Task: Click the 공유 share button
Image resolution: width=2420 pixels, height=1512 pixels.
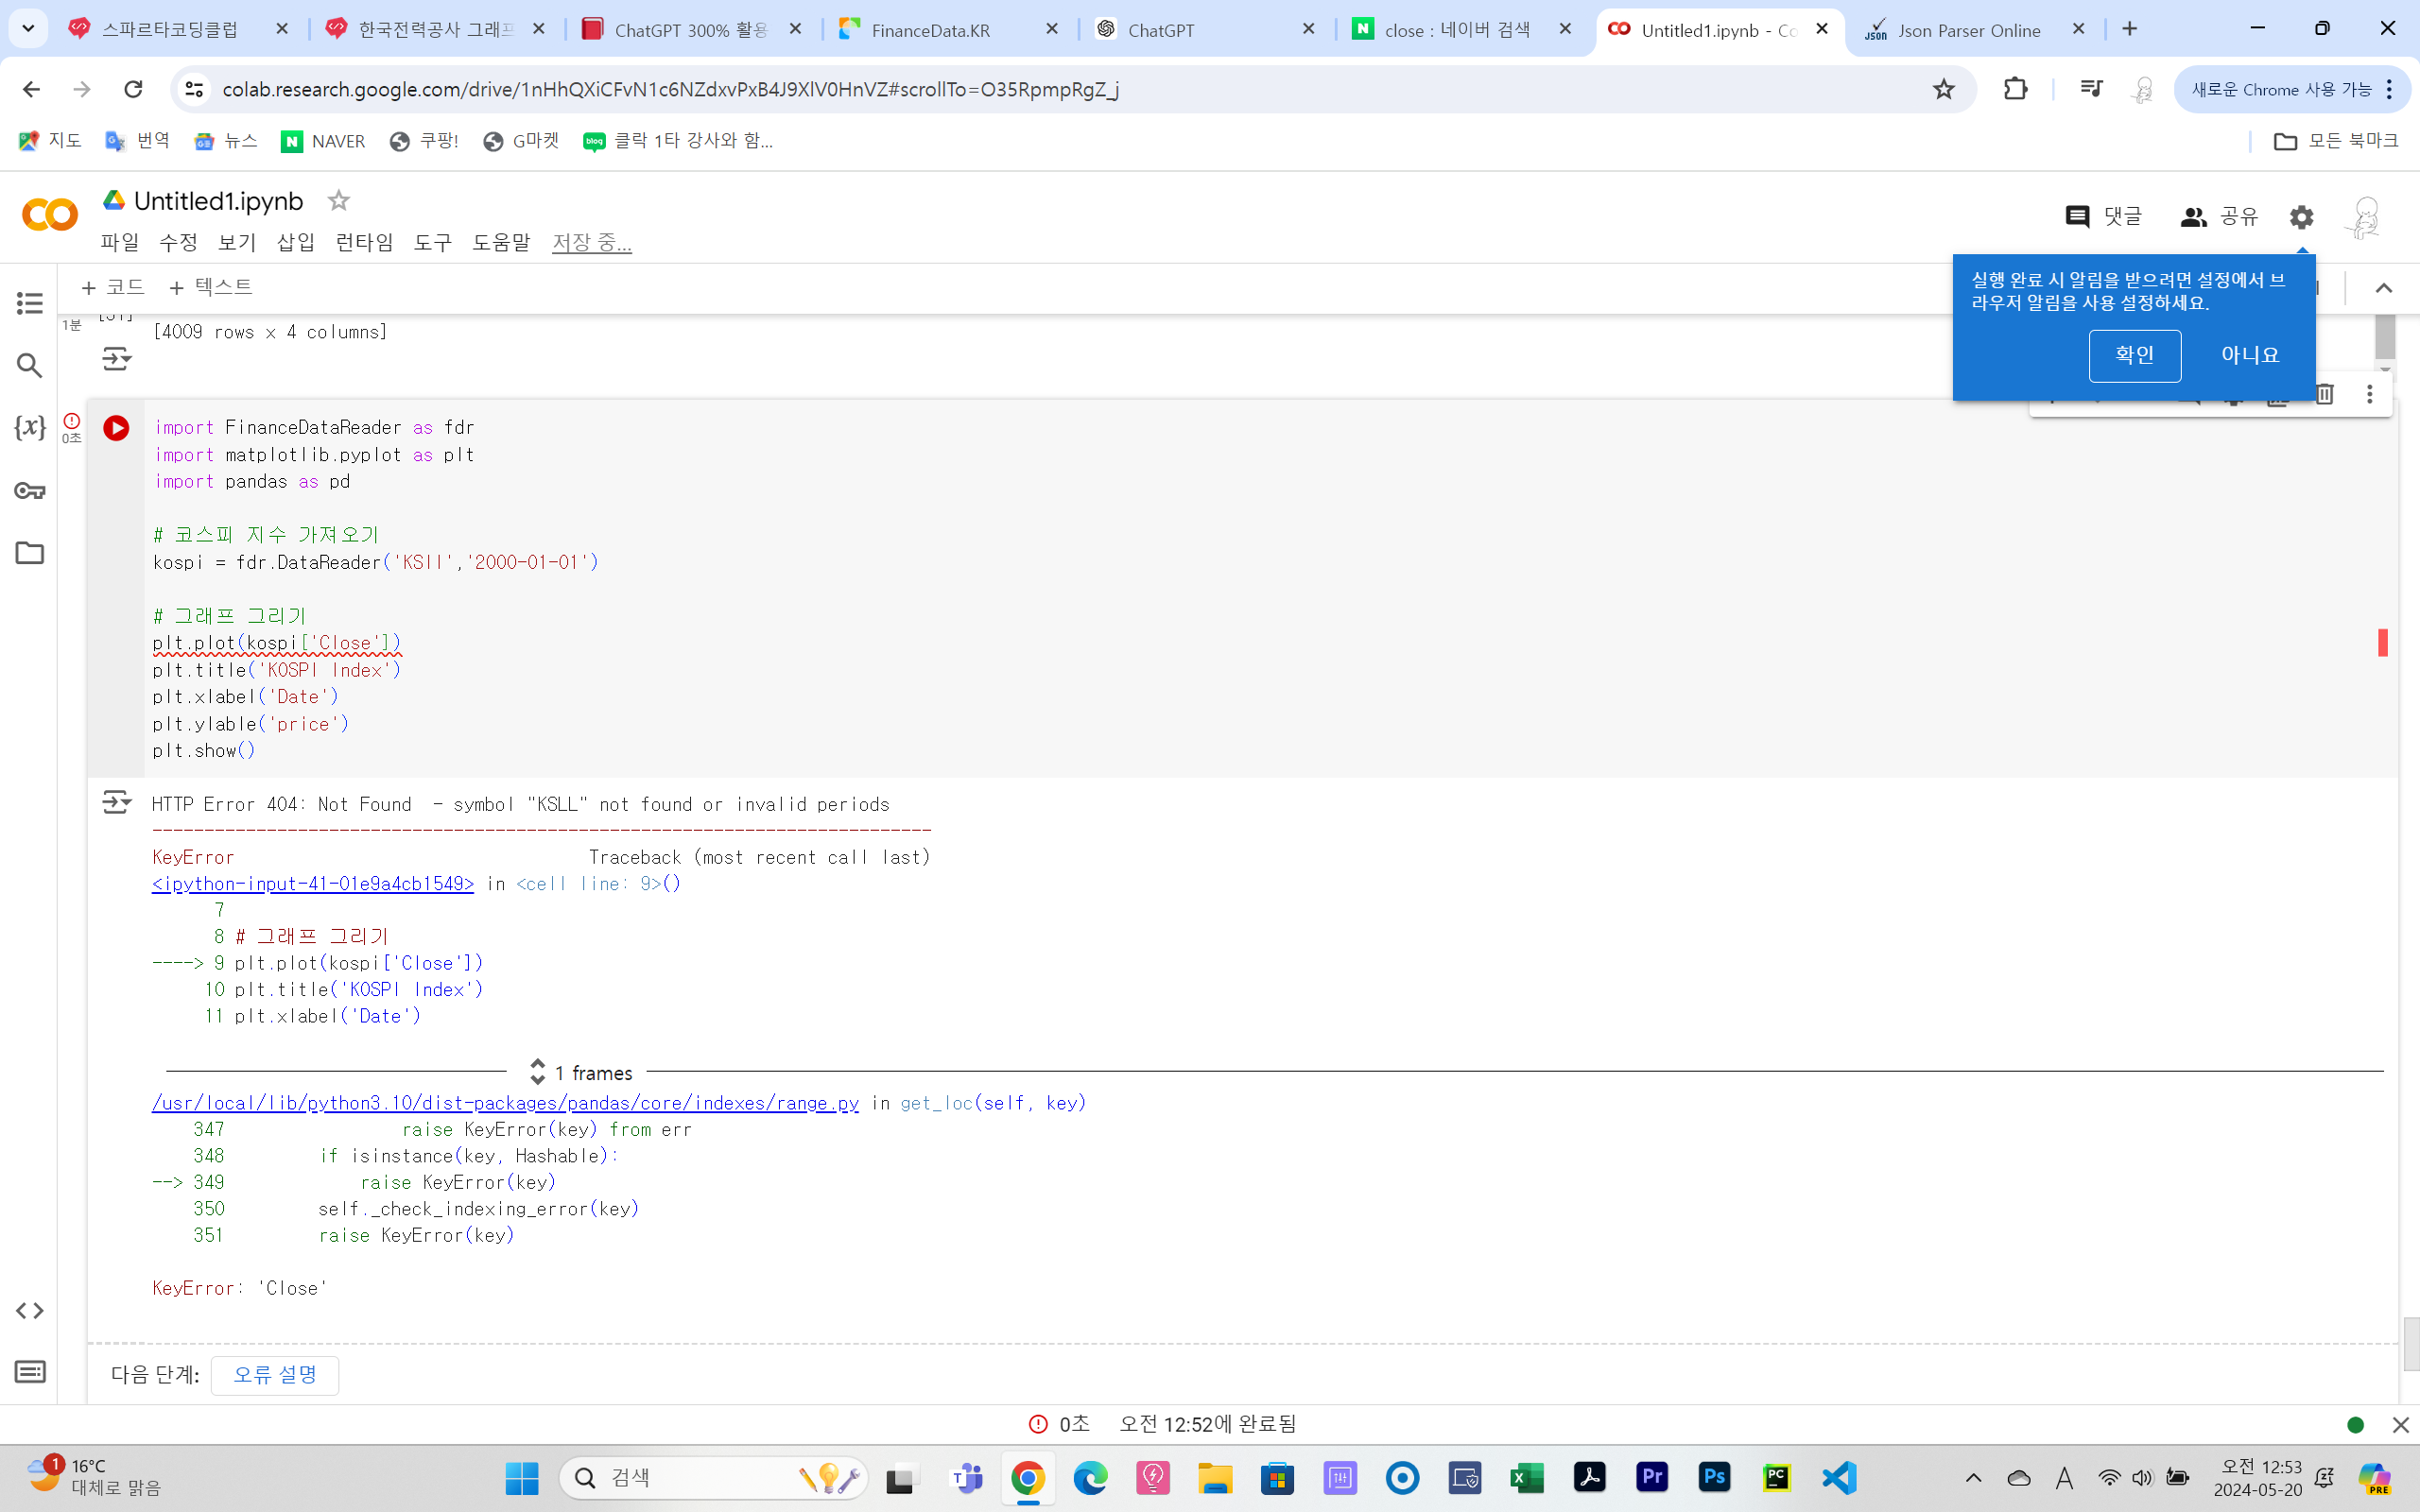Action: pos(2220,216)
